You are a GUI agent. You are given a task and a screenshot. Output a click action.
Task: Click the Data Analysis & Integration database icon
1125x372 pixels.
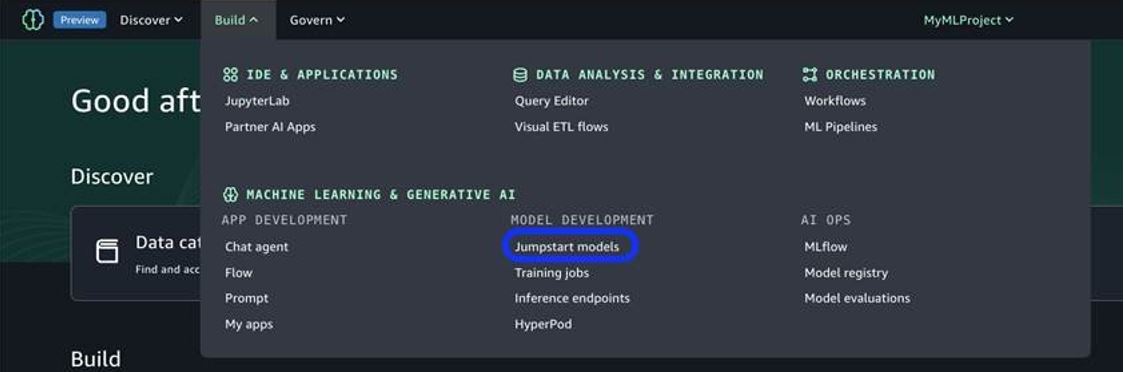520,75
